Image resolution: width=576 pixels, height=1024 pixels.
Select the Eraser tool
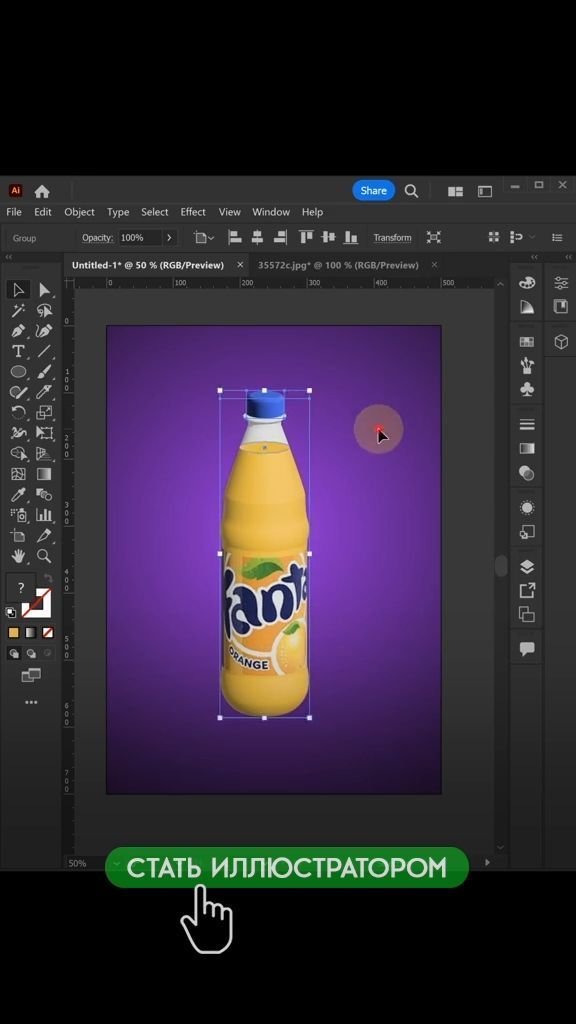coord(44,392)
